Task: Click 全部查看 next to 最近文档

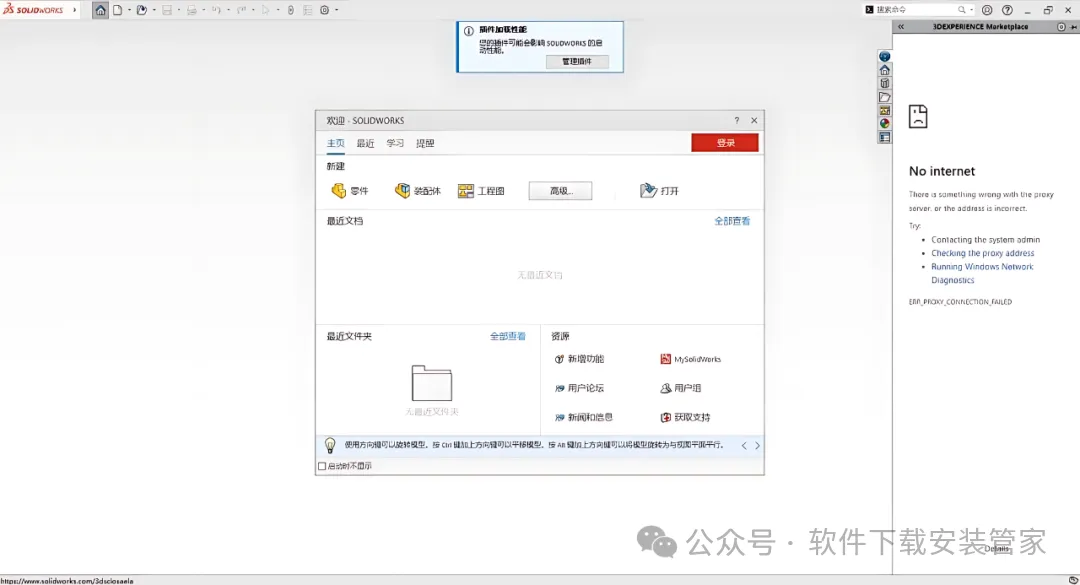Action: pos(732,221)
